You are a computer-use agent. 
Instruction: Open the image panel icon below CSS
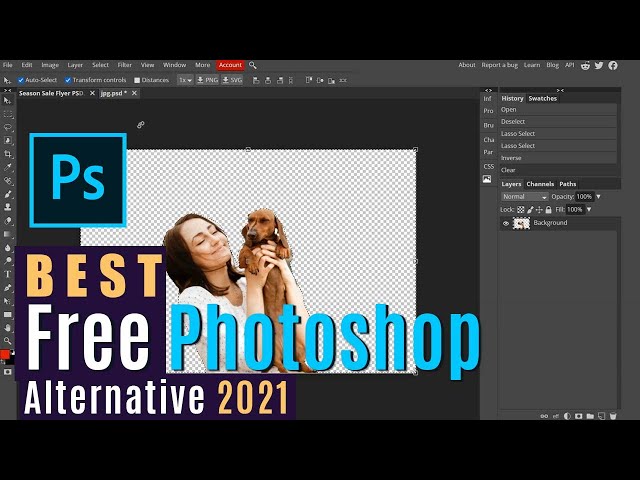tap(487, 179)
